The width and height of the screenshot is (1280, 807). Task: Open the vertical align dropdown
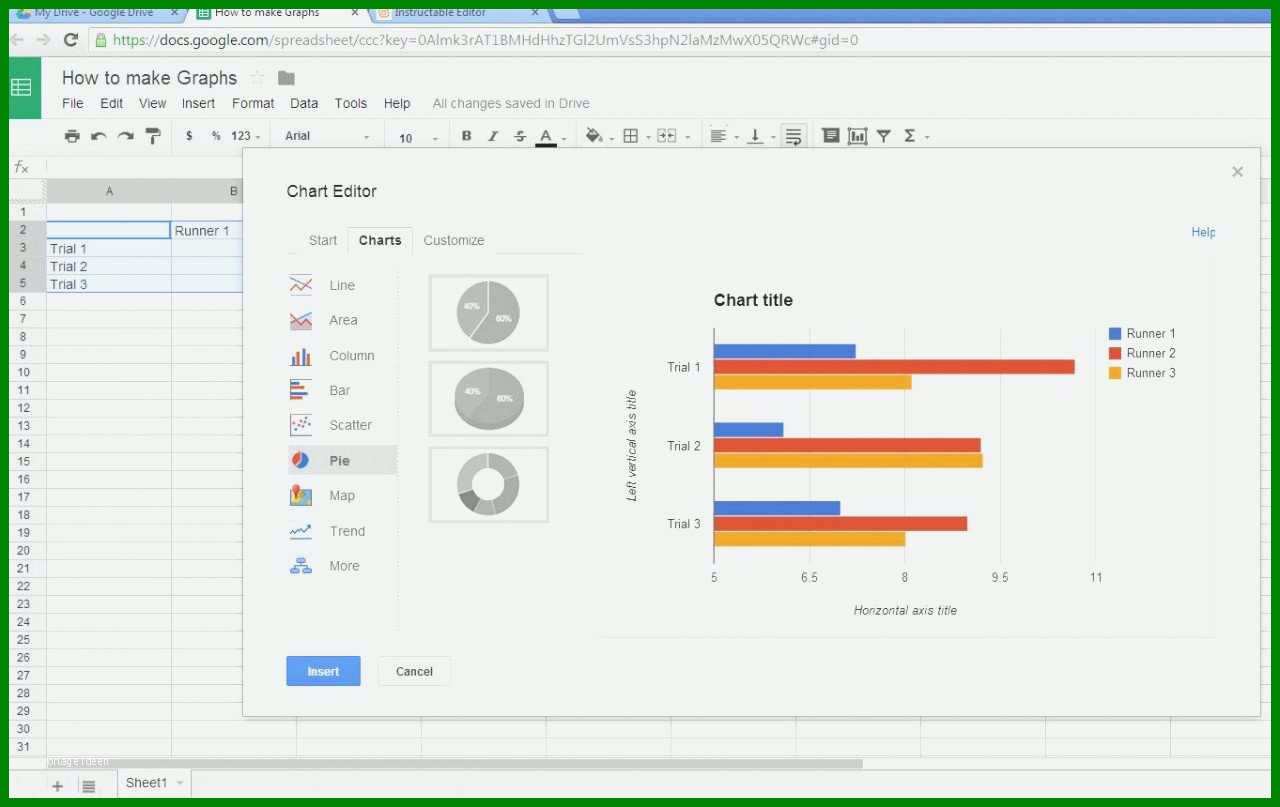click(762, 136)
